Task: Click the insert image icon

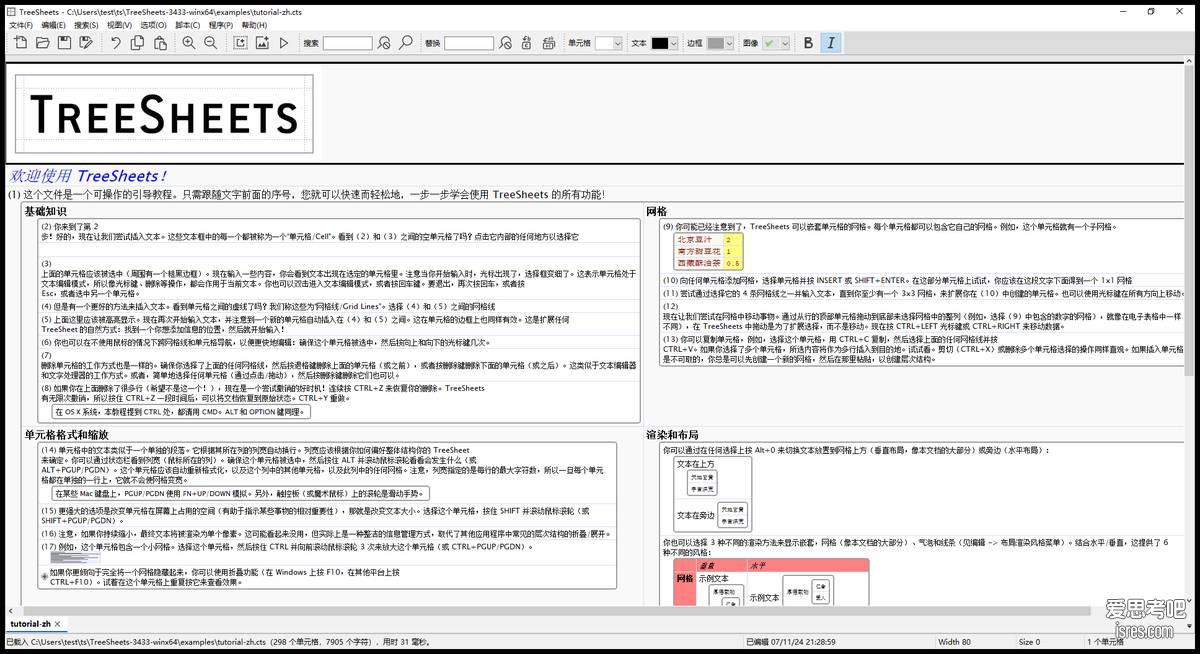Action: pyautogui.click(x=262, y=43)
